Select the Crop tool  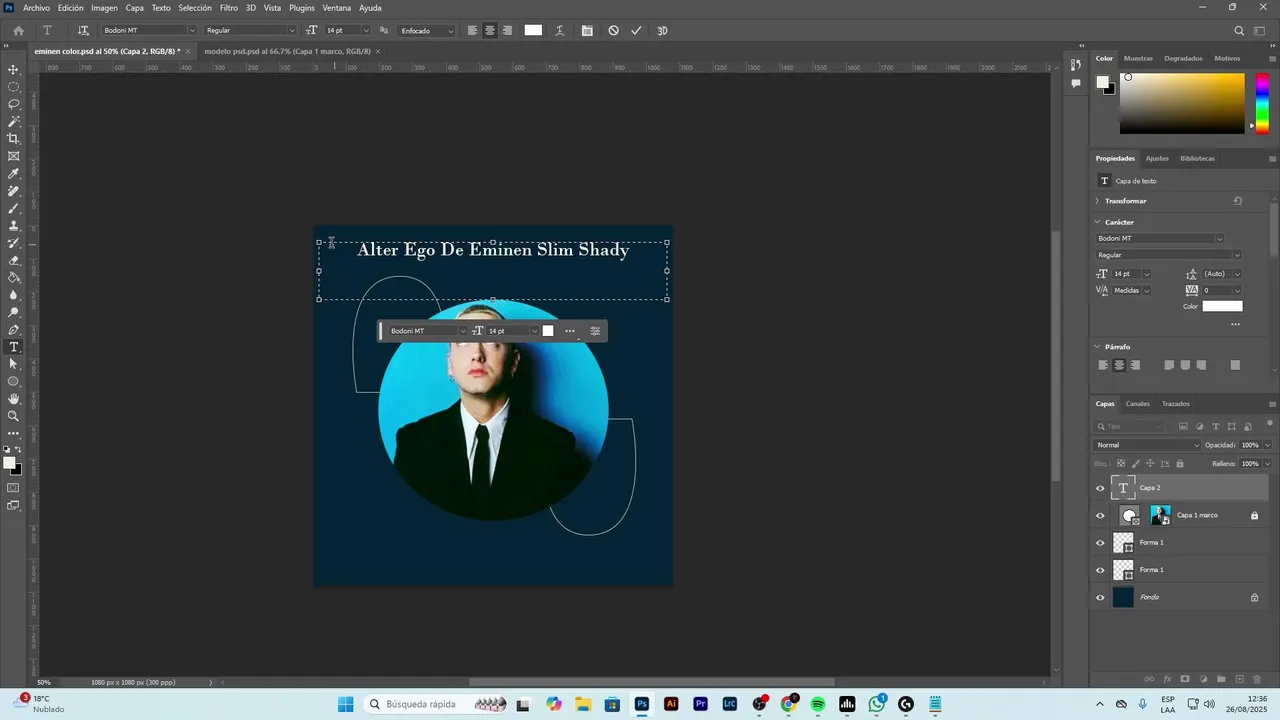(14, 139)
